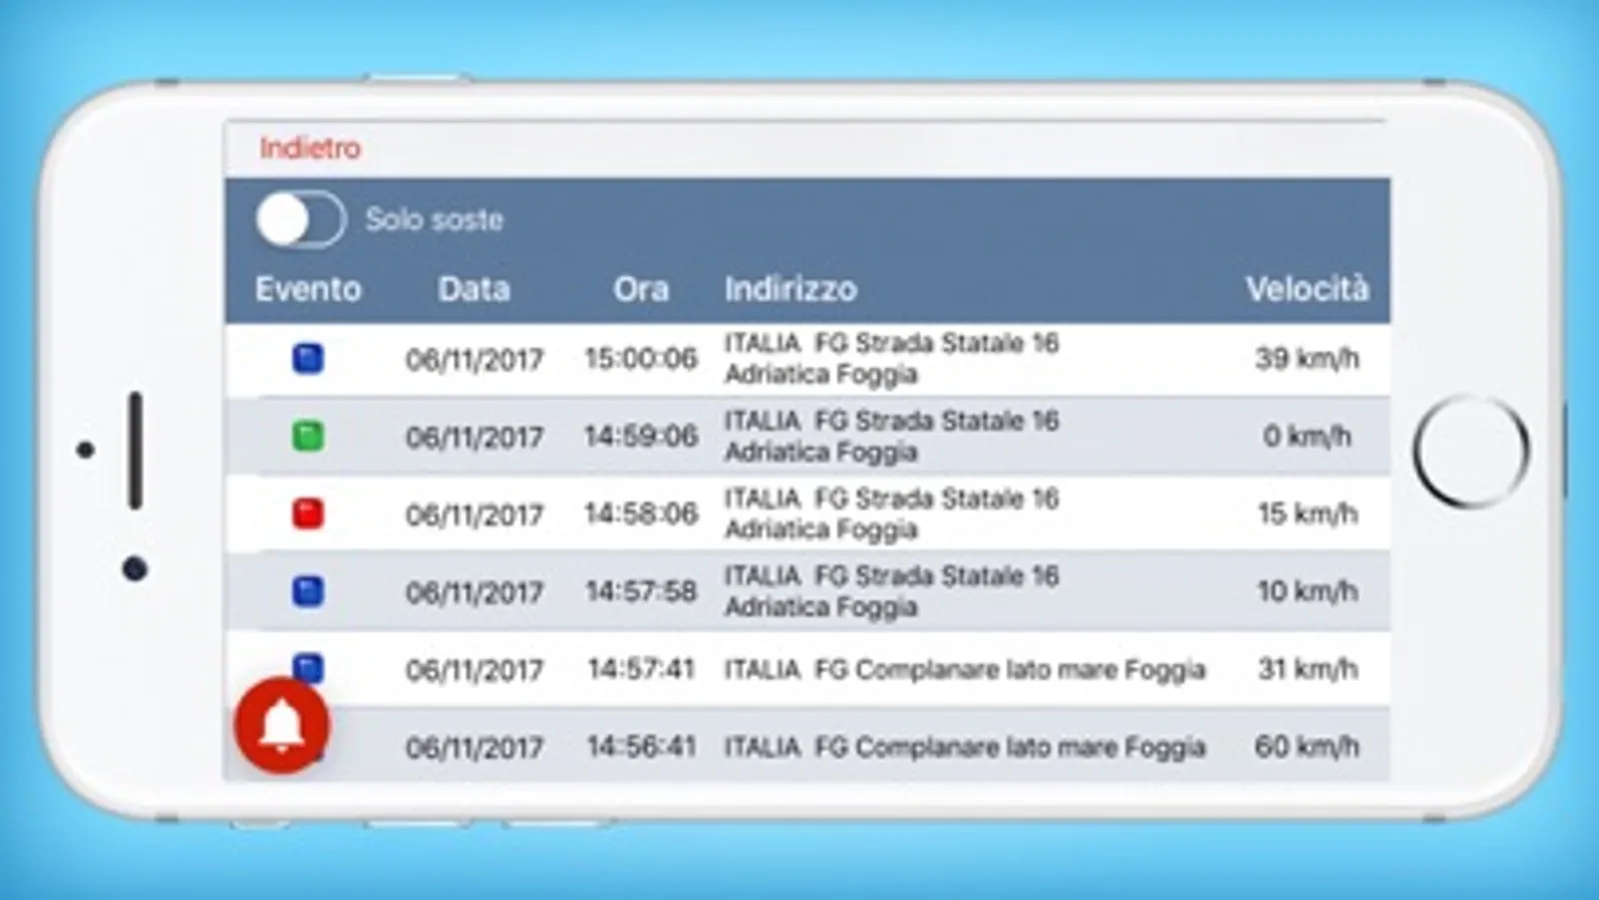
Task: Select the 39 km/h speed value
Action: pyautogui.click(x=1307, y=358)
